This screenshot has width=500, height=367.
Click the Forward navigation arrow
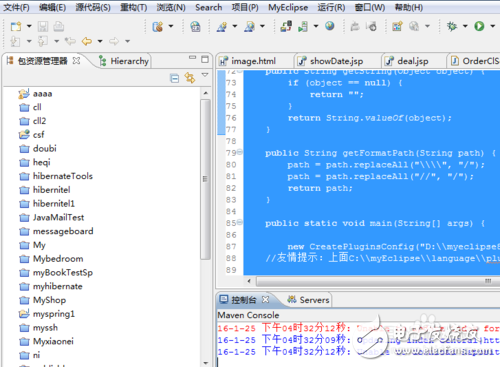114,41
